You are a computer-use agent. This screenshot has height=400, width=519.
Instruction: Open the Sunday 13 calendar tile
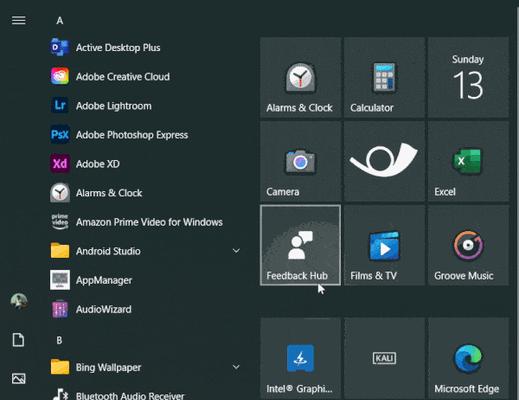point(468,77)
